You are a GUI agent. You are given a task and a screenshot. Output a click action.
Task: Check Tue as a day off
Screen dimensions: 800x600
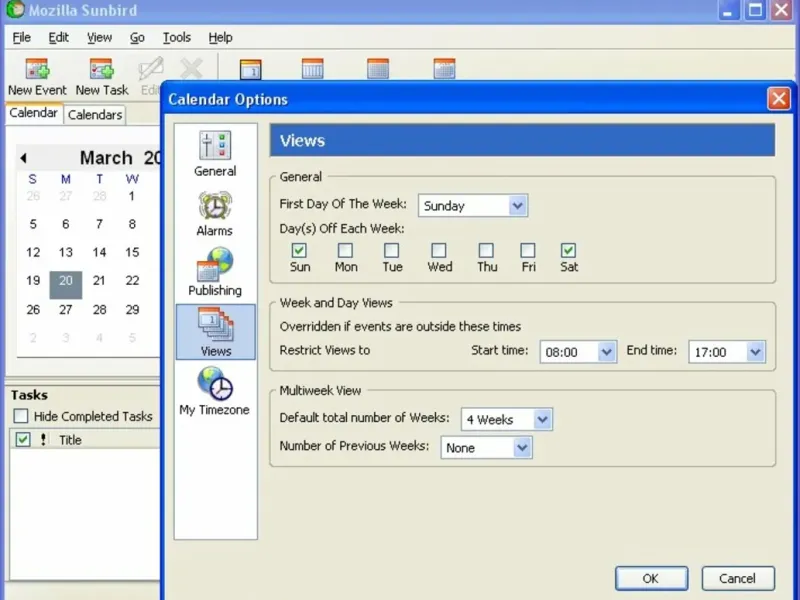391,251
